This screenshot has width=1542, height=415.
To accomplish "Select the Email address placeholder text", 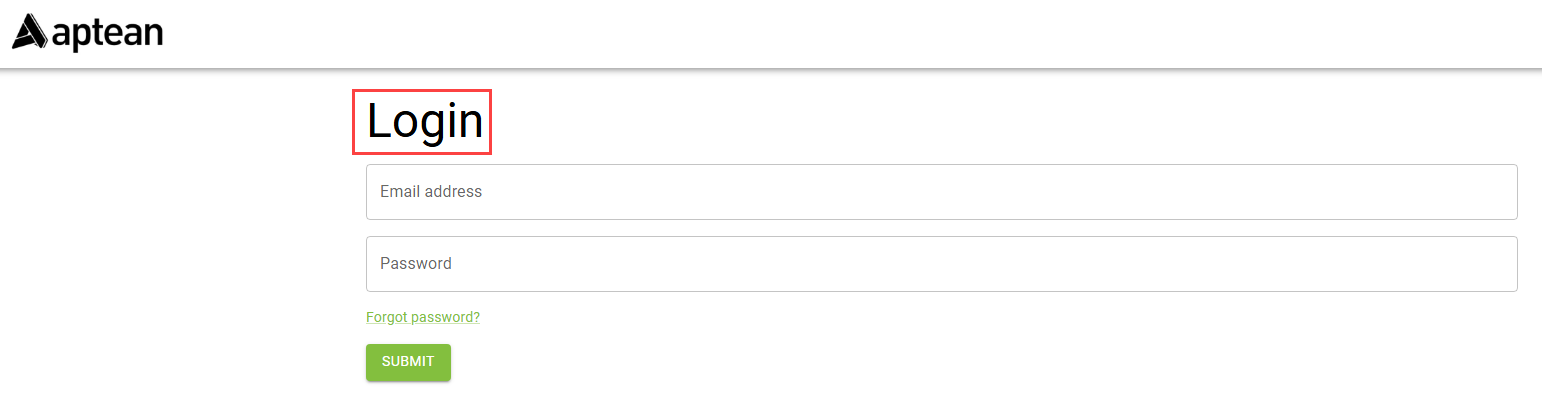I will pos(431,192).
